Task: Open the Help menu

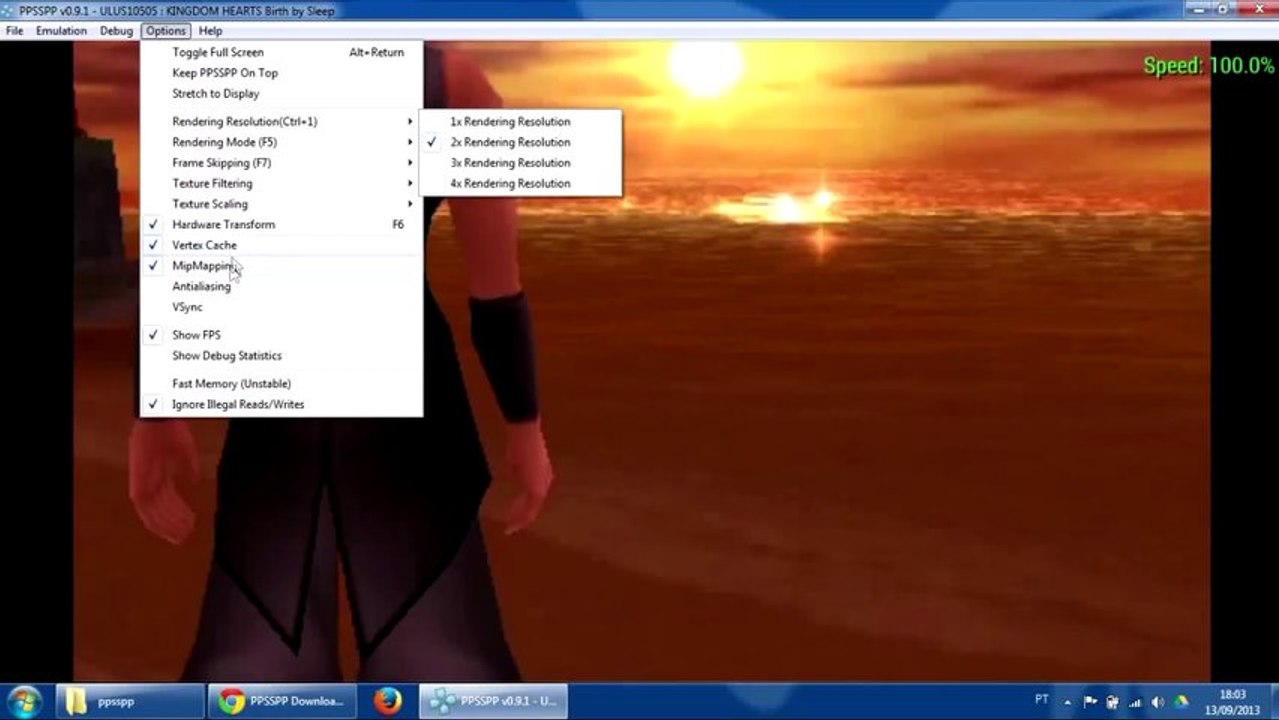Action: click(x=210, y=31)
